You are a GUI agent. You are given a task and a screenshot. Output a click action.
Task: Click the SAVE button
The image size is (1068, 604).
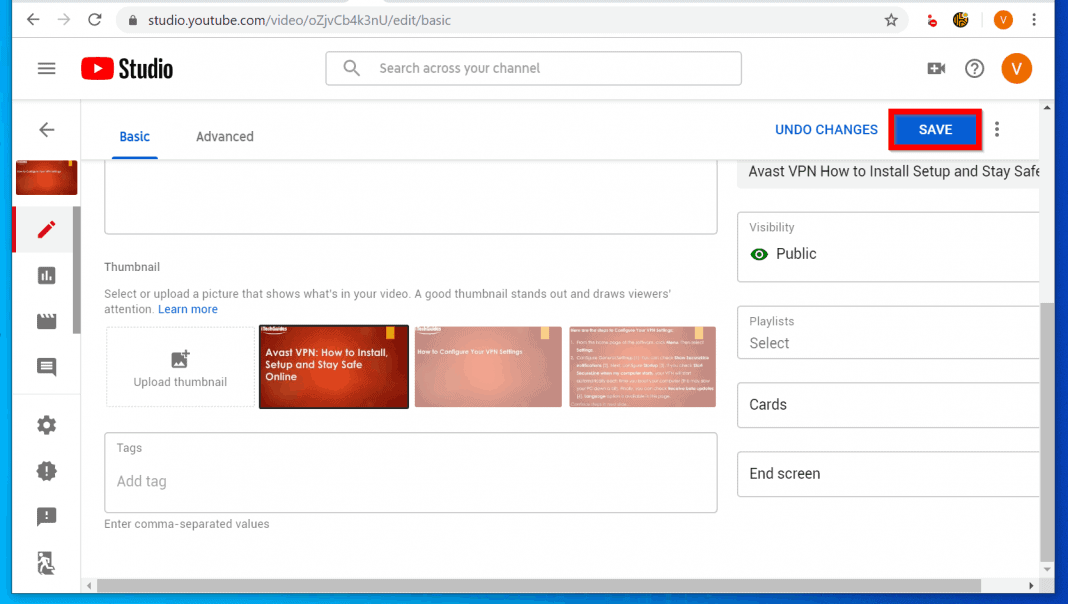coord(935,130)
